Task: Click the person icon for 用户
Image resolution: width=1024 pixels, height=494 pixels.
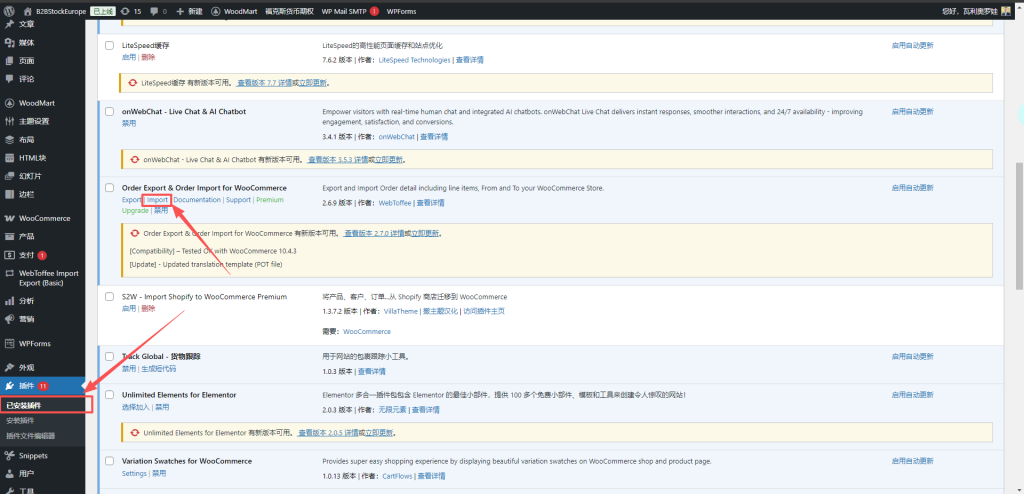Action: pos(9,474)
